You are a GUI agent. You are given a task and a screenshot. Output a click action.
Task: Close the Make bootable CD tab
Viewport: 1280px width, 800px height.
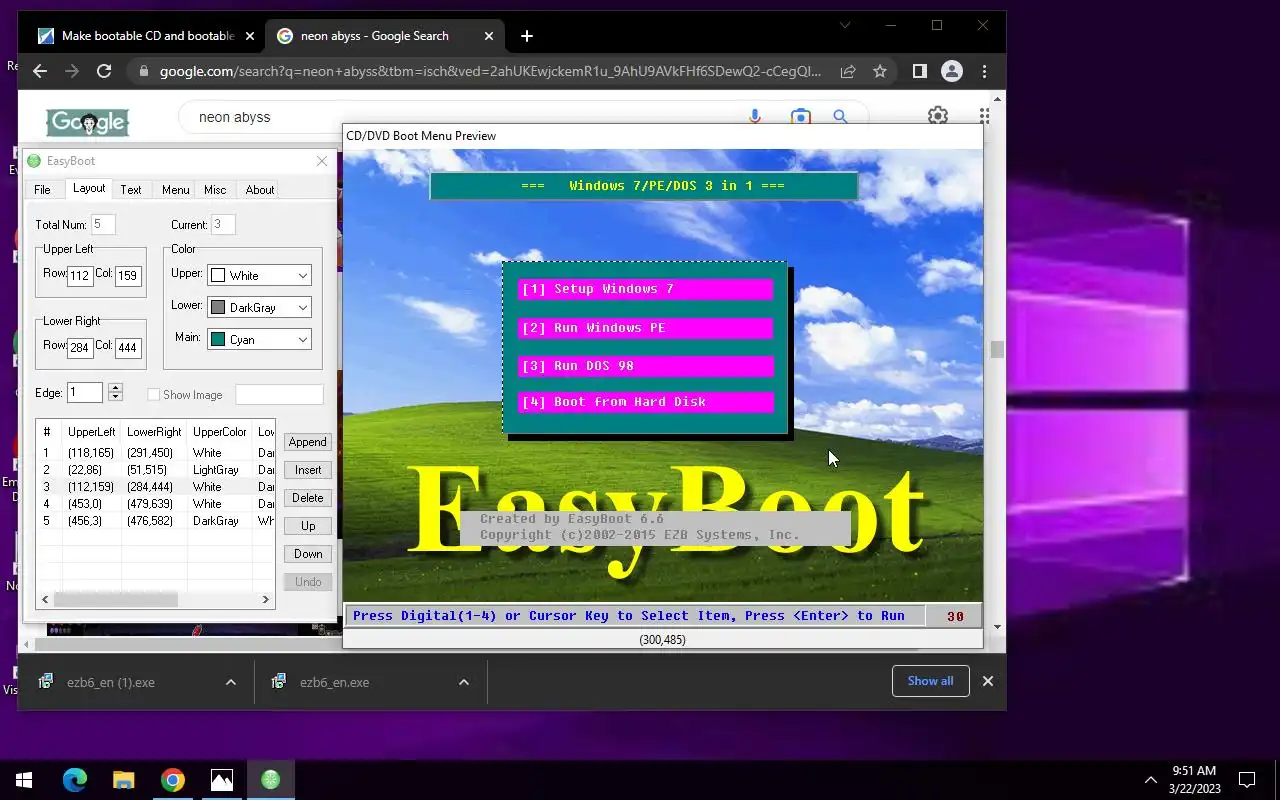(x=250, y=36)
